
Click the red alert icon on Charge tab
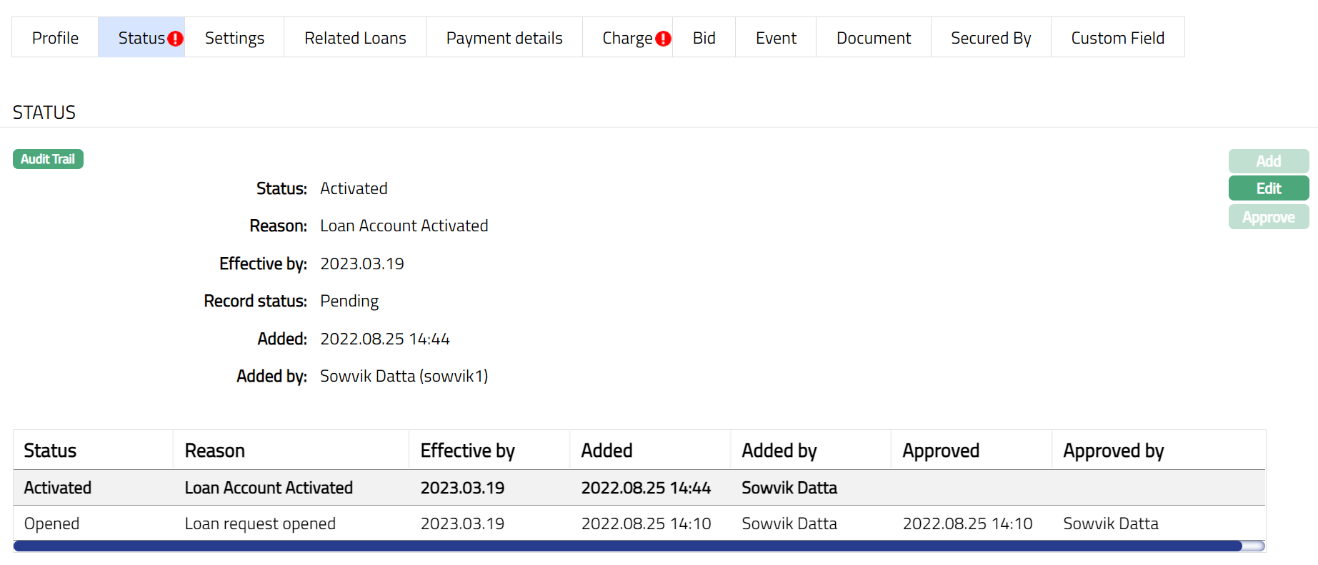[x=663, y=39]
